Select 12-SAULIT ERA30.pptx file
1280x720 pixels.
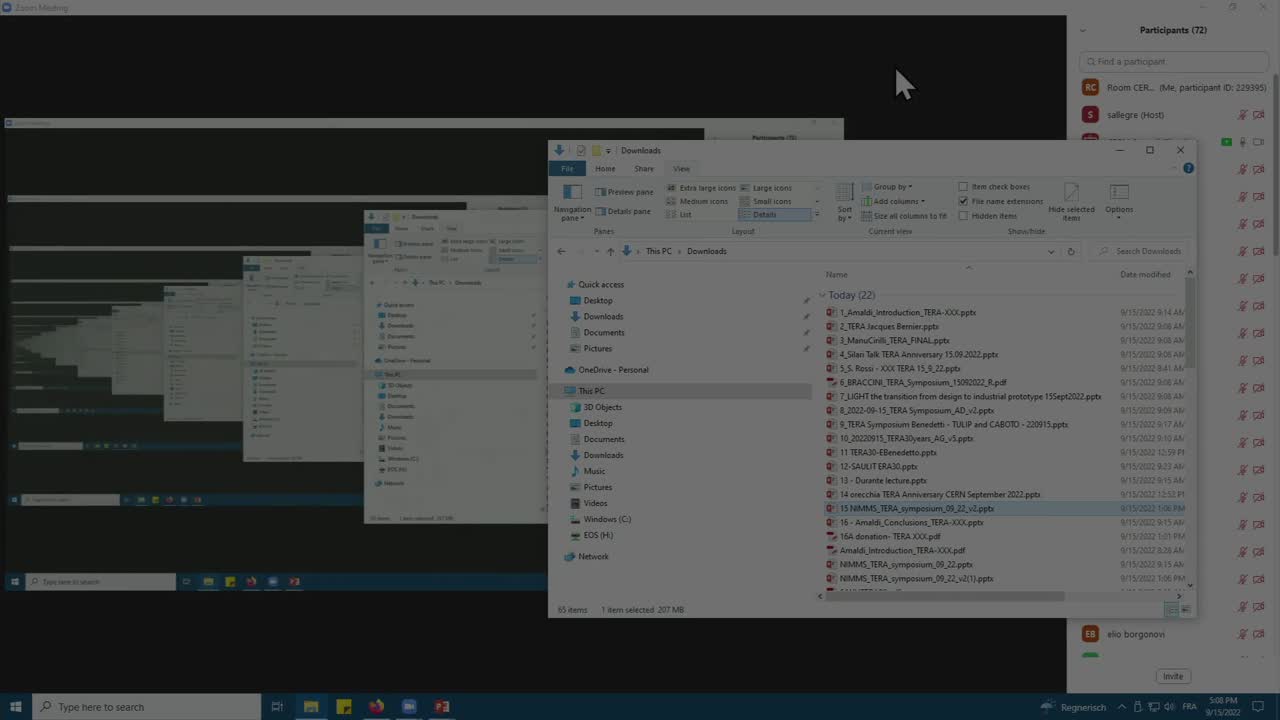878,466
